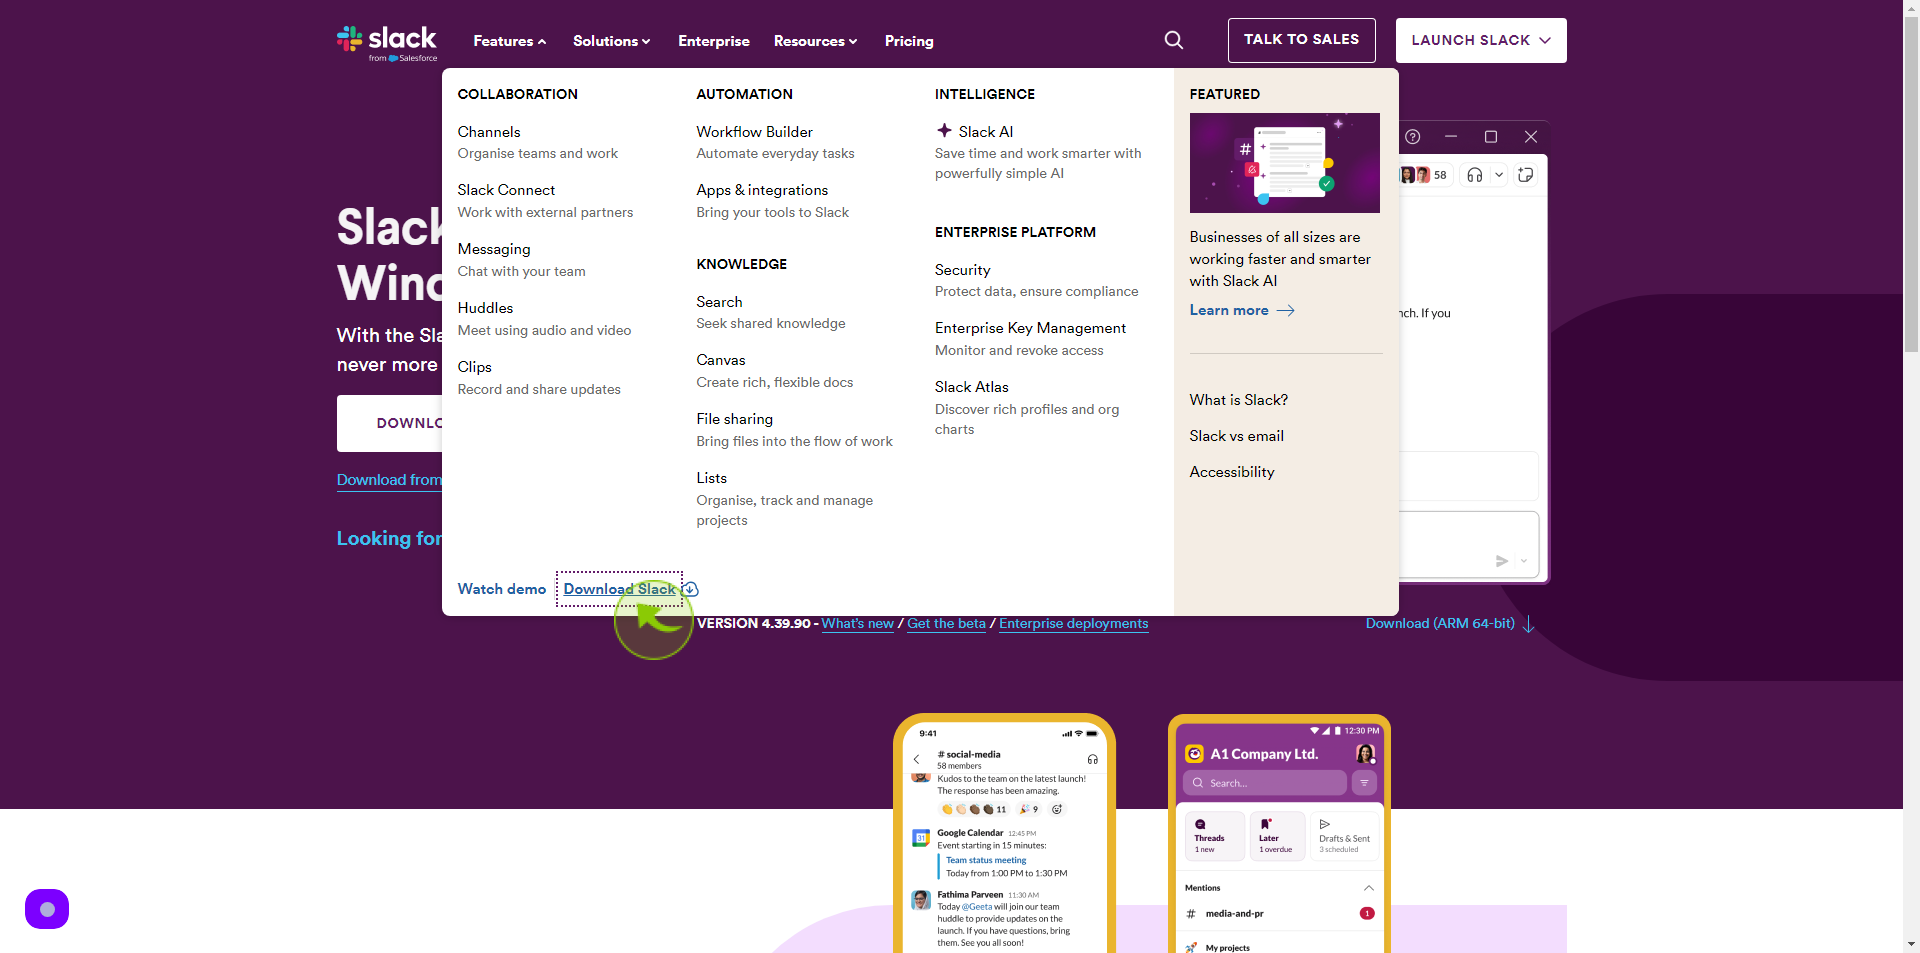Click the featured Slack AI thumbnail
Image resolution: width=1920 pixels, height=953 pixels.
pos(1285,163)
